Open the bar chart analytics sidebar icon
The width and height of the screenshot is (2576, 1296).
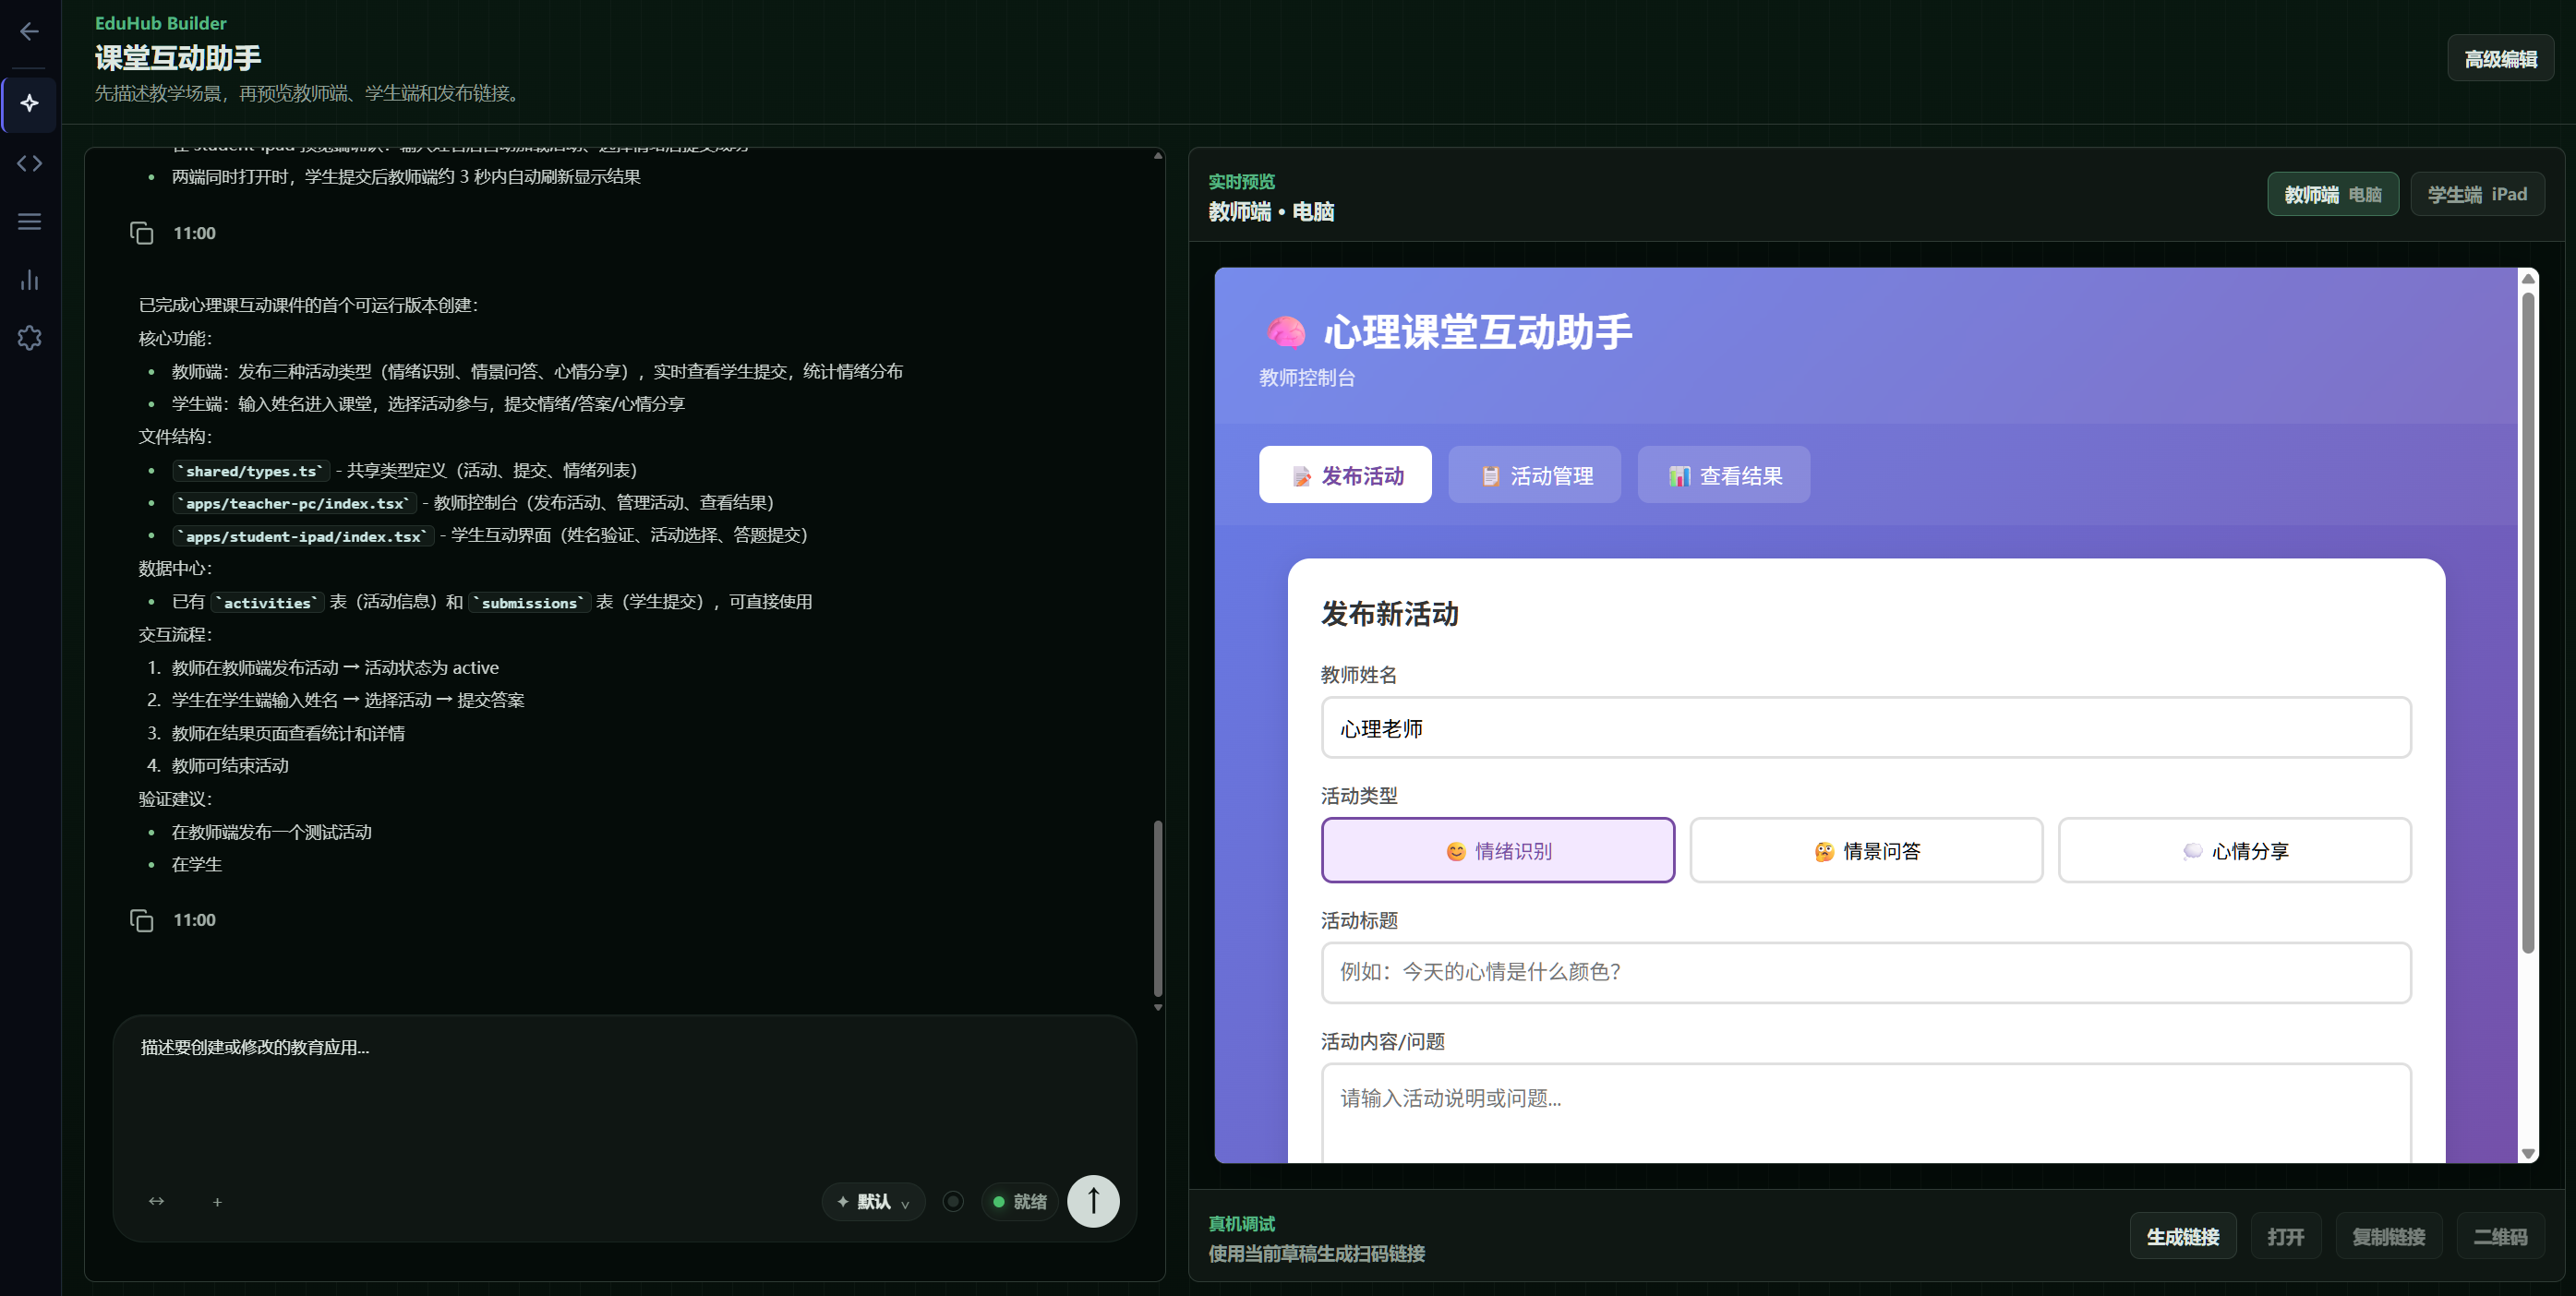[x=29, y=280]
